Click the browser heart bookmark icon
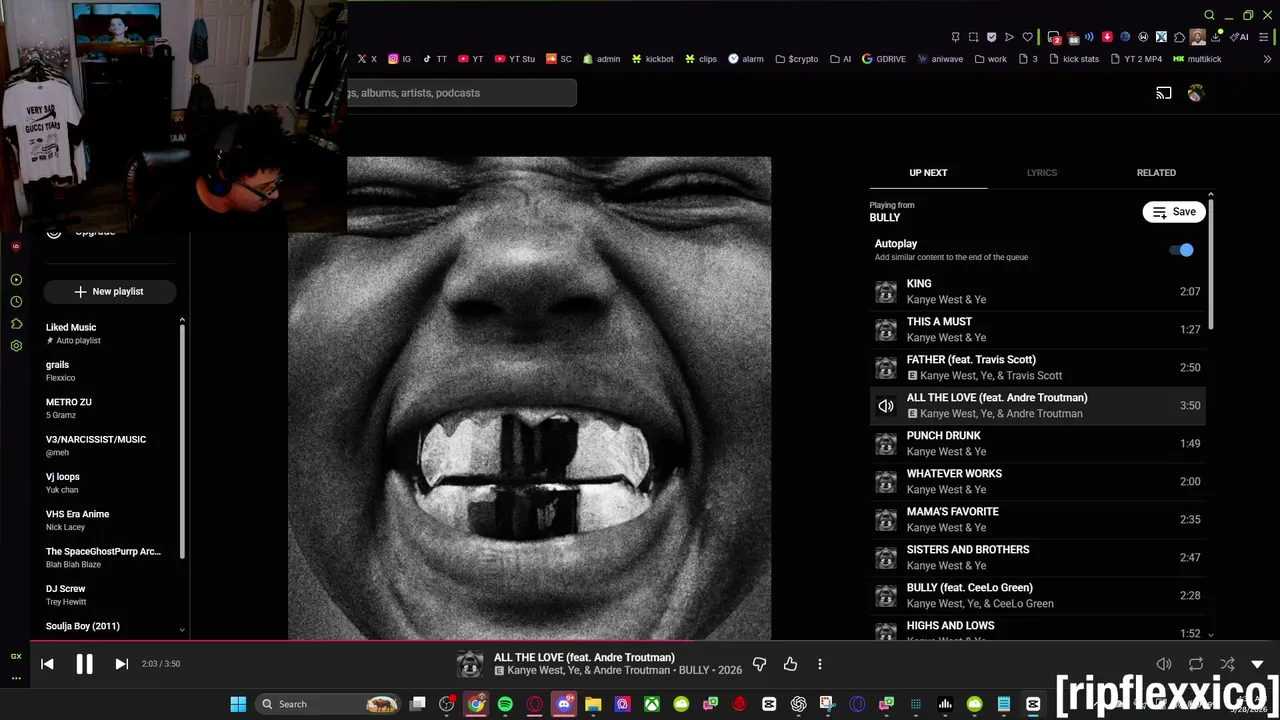The height and width of the screenshot is (720, 1280). pos(1027,37)
